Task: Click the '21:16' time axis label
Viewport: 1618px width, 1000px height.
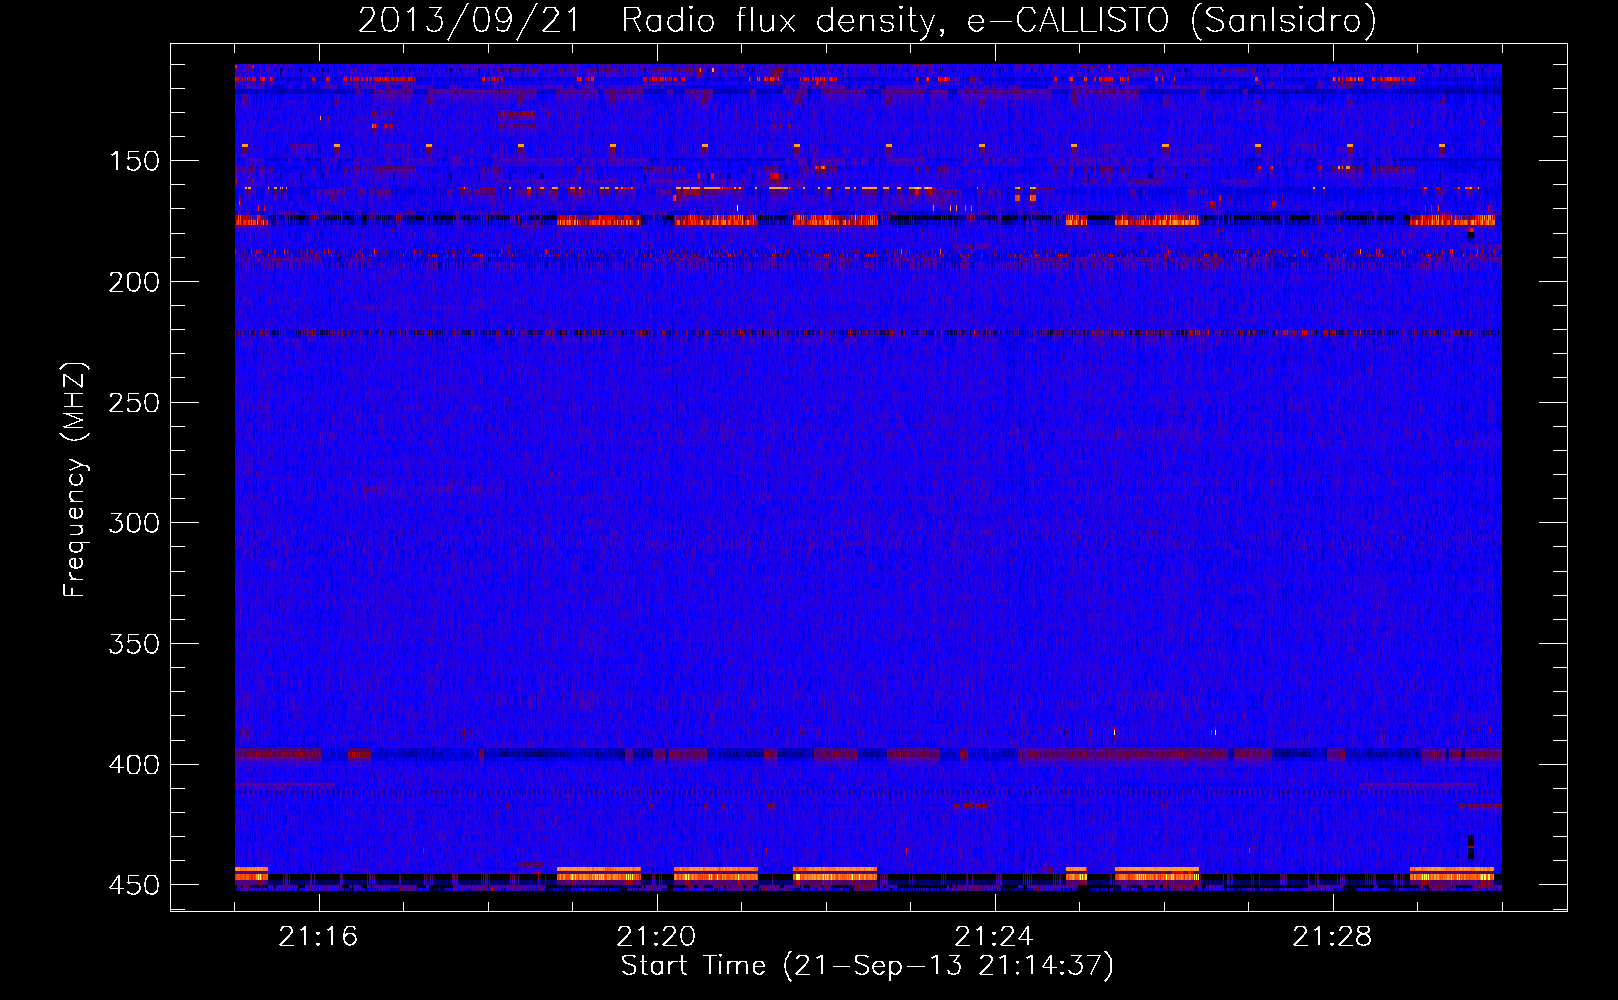Action: (318, 937)
